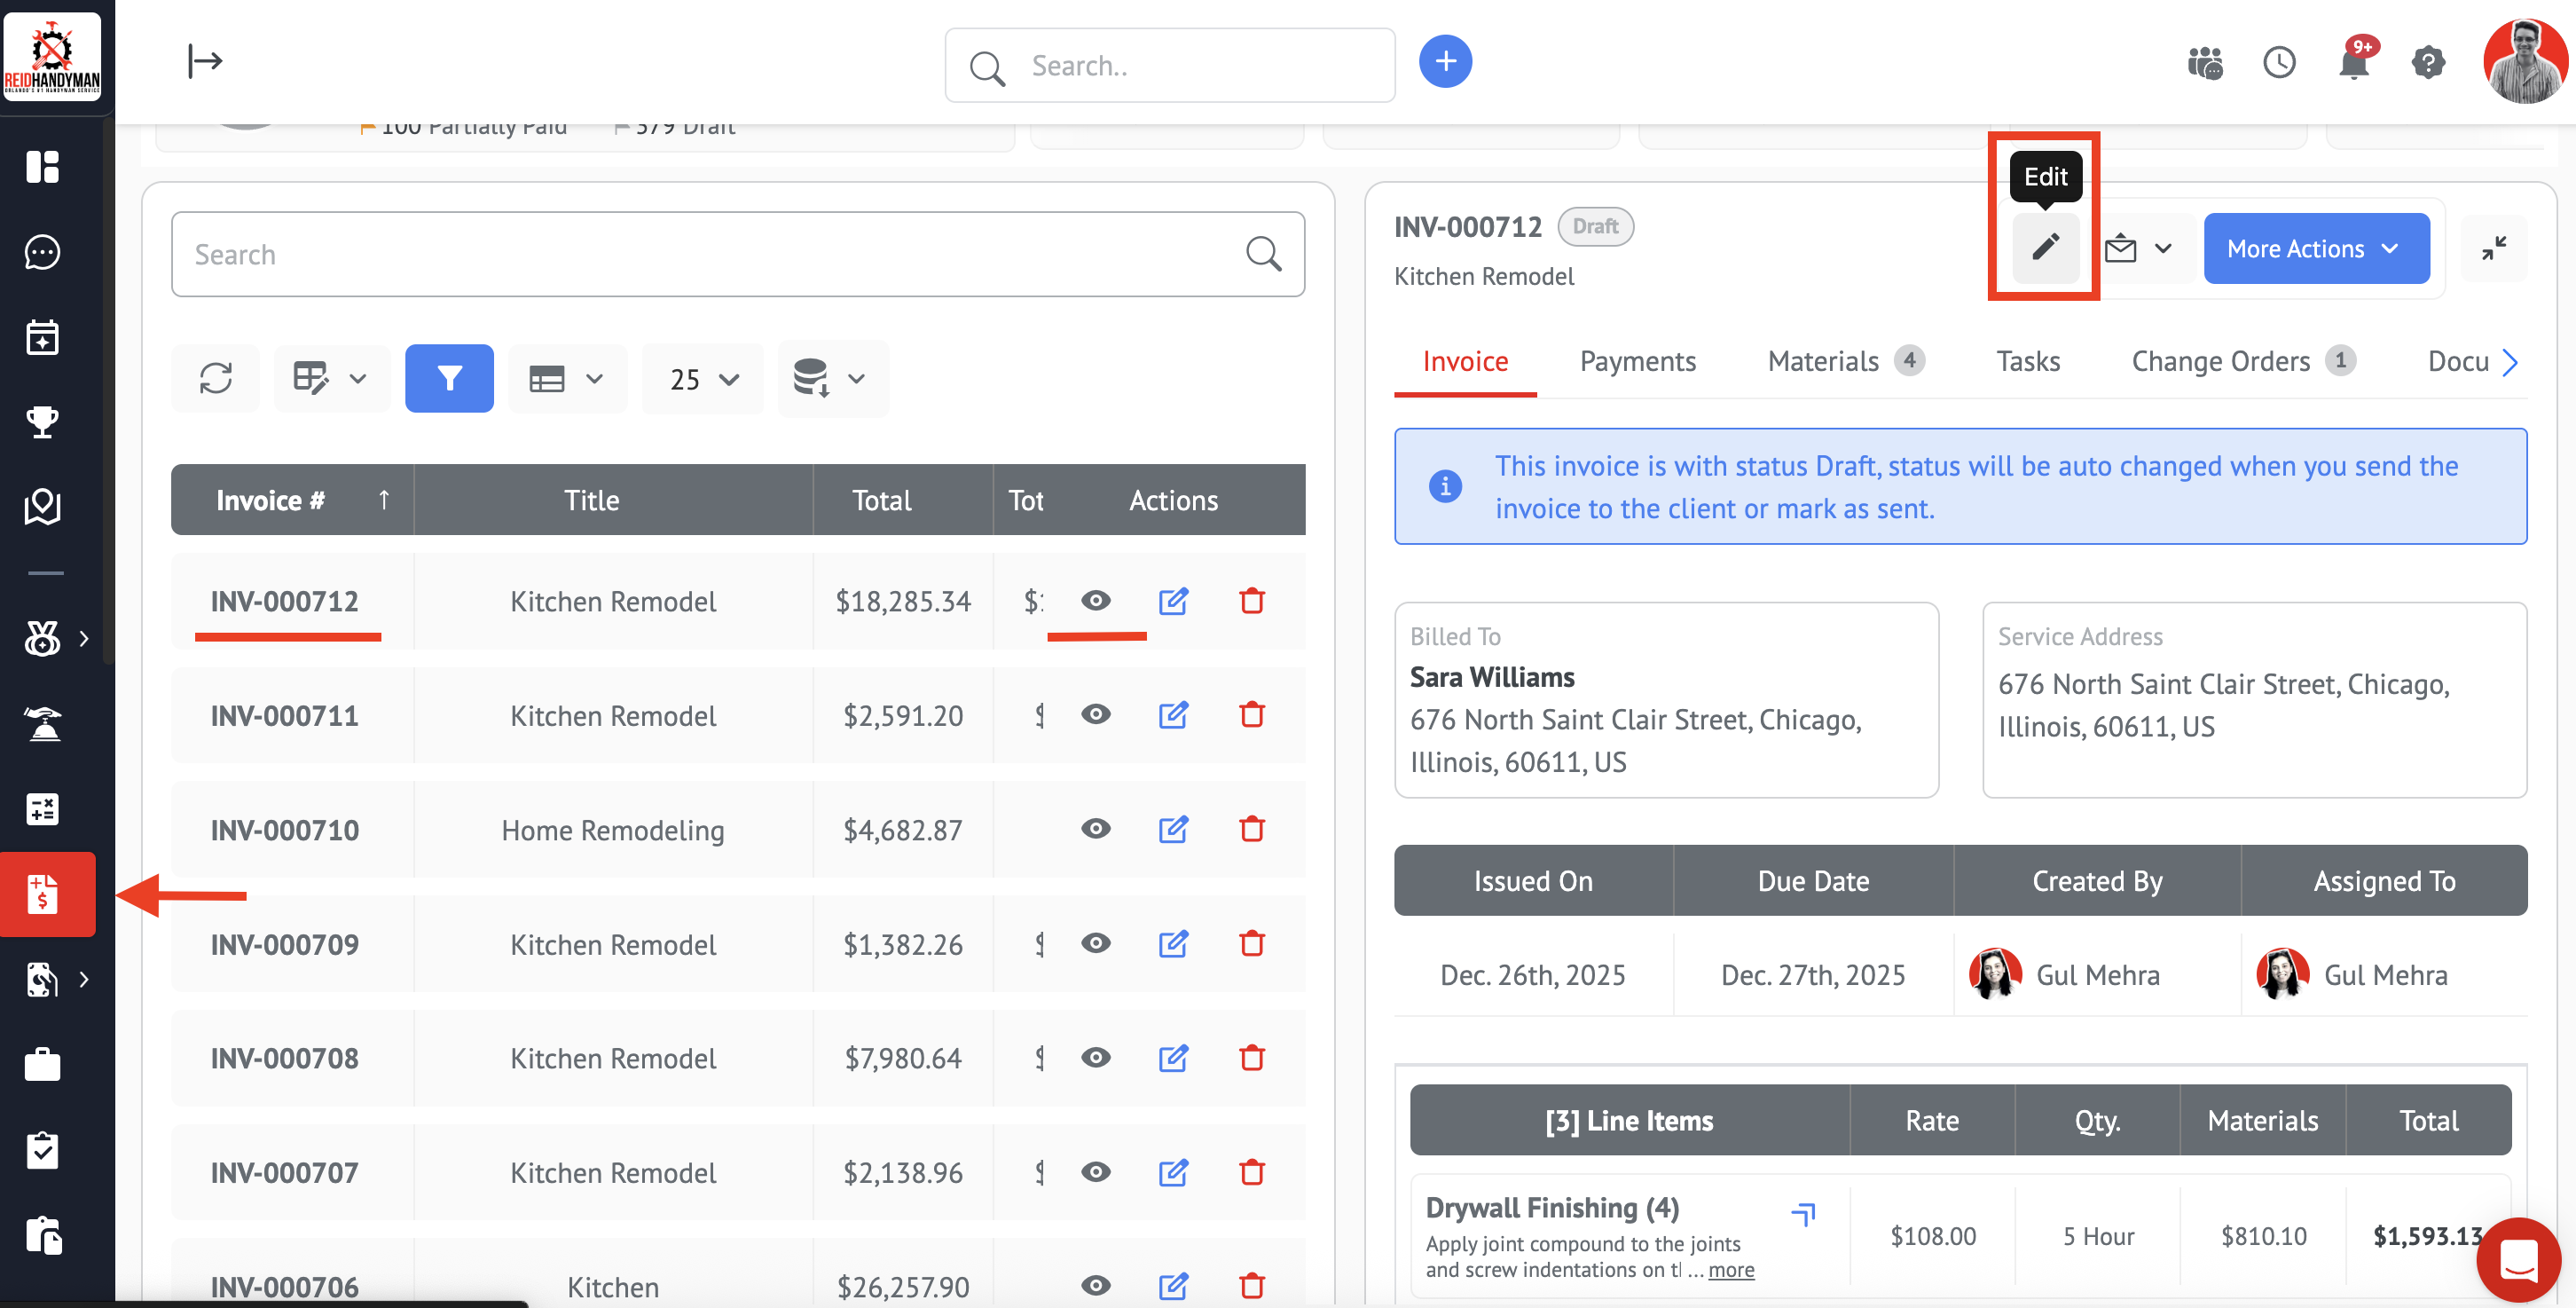Open edit for INV-000710 row

(x=1173, y=829)
